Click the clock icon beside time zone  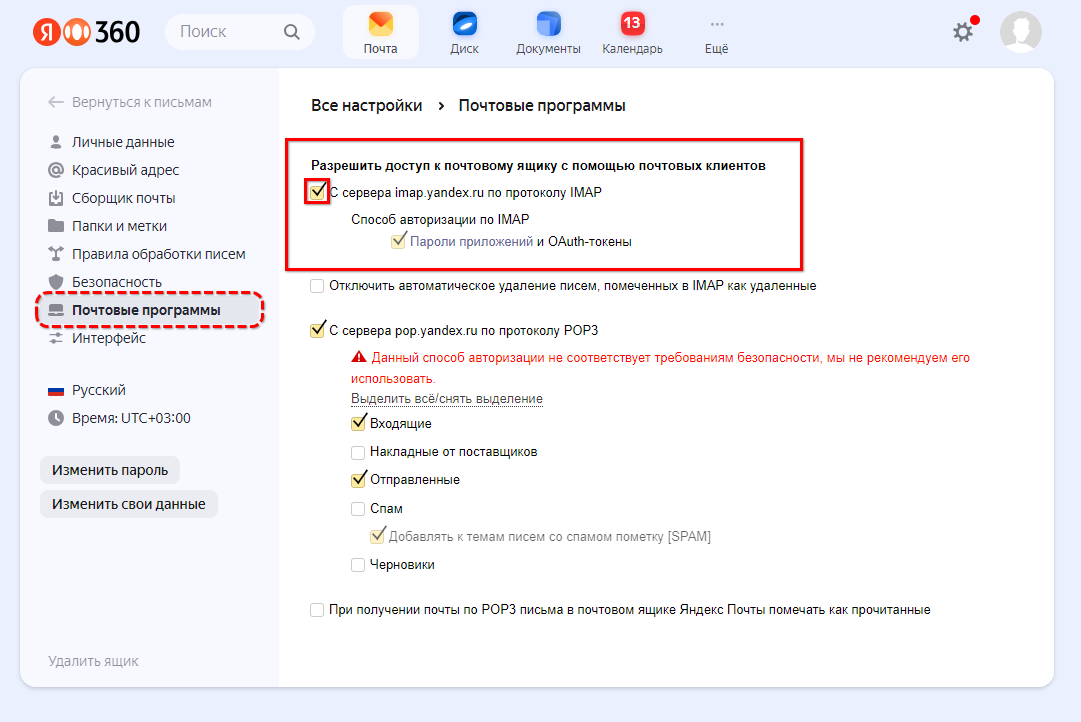coord(56,418)
